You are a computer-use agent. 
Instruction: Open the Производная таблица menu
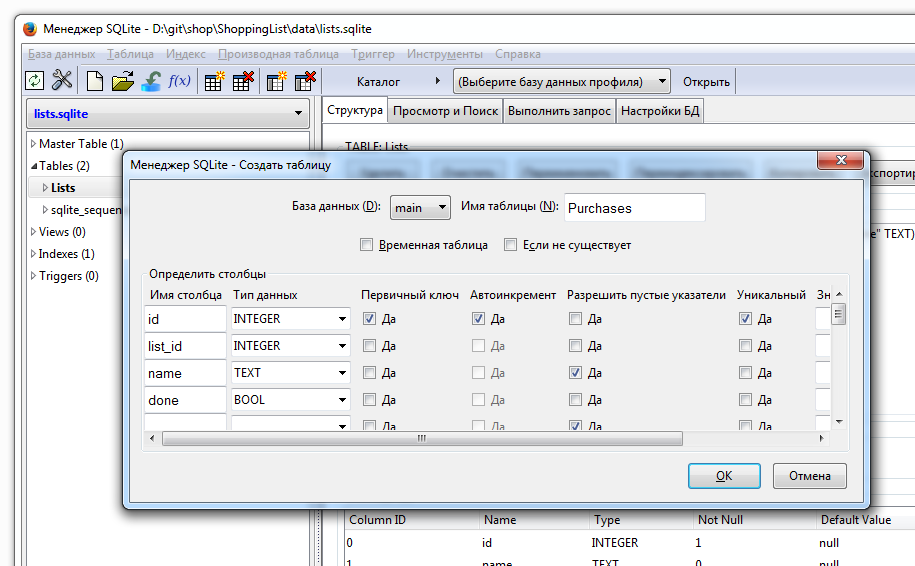278,54
